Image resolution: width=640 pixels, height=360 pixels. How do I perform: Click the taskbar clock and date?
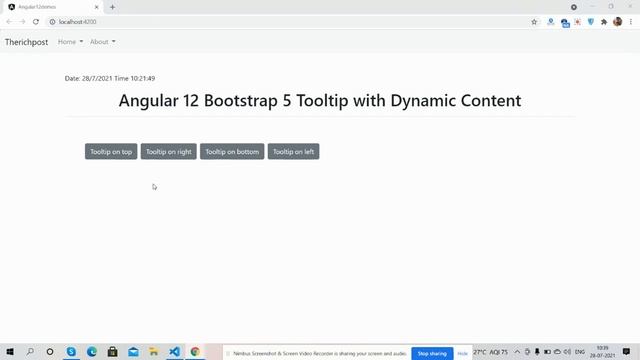(602, 352)
